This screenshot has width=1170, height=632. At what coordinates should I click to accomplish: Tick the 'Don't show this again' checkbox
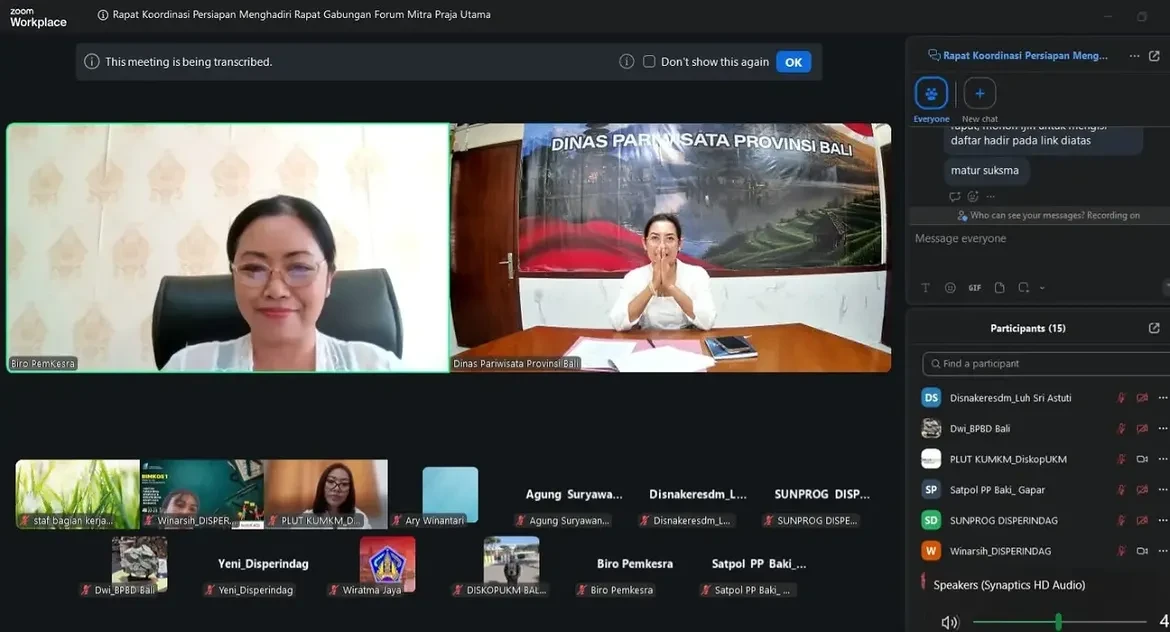click(x=649, y=62)
